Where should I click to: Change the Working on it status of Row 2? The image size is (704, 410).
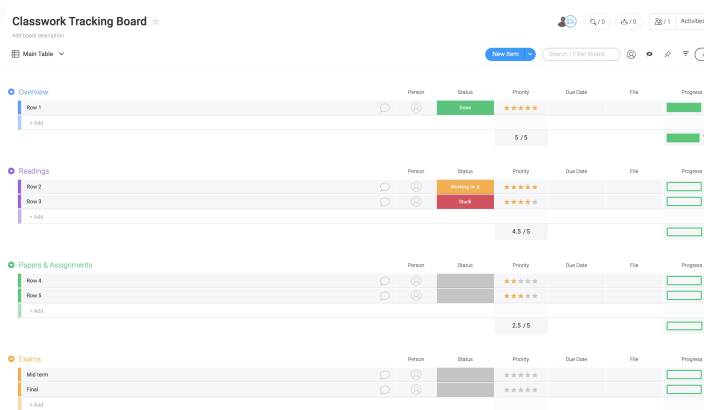[x=465, y=187]
